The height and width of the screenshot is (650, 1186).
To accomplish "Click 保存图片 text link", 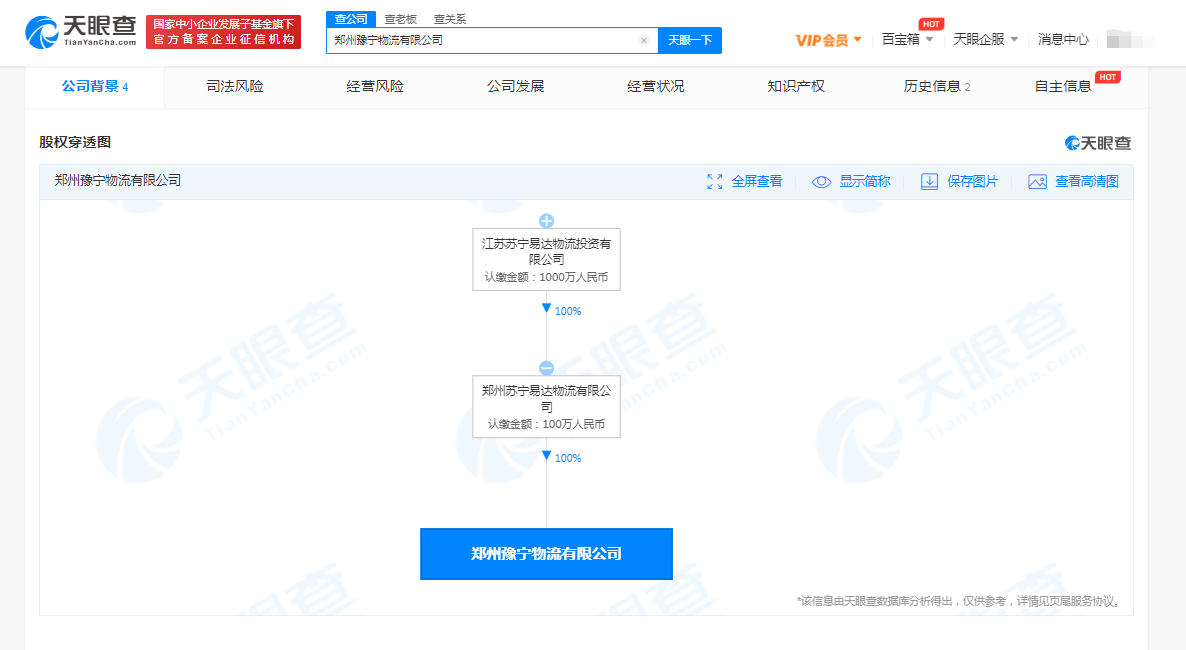I will coord(972,182).
